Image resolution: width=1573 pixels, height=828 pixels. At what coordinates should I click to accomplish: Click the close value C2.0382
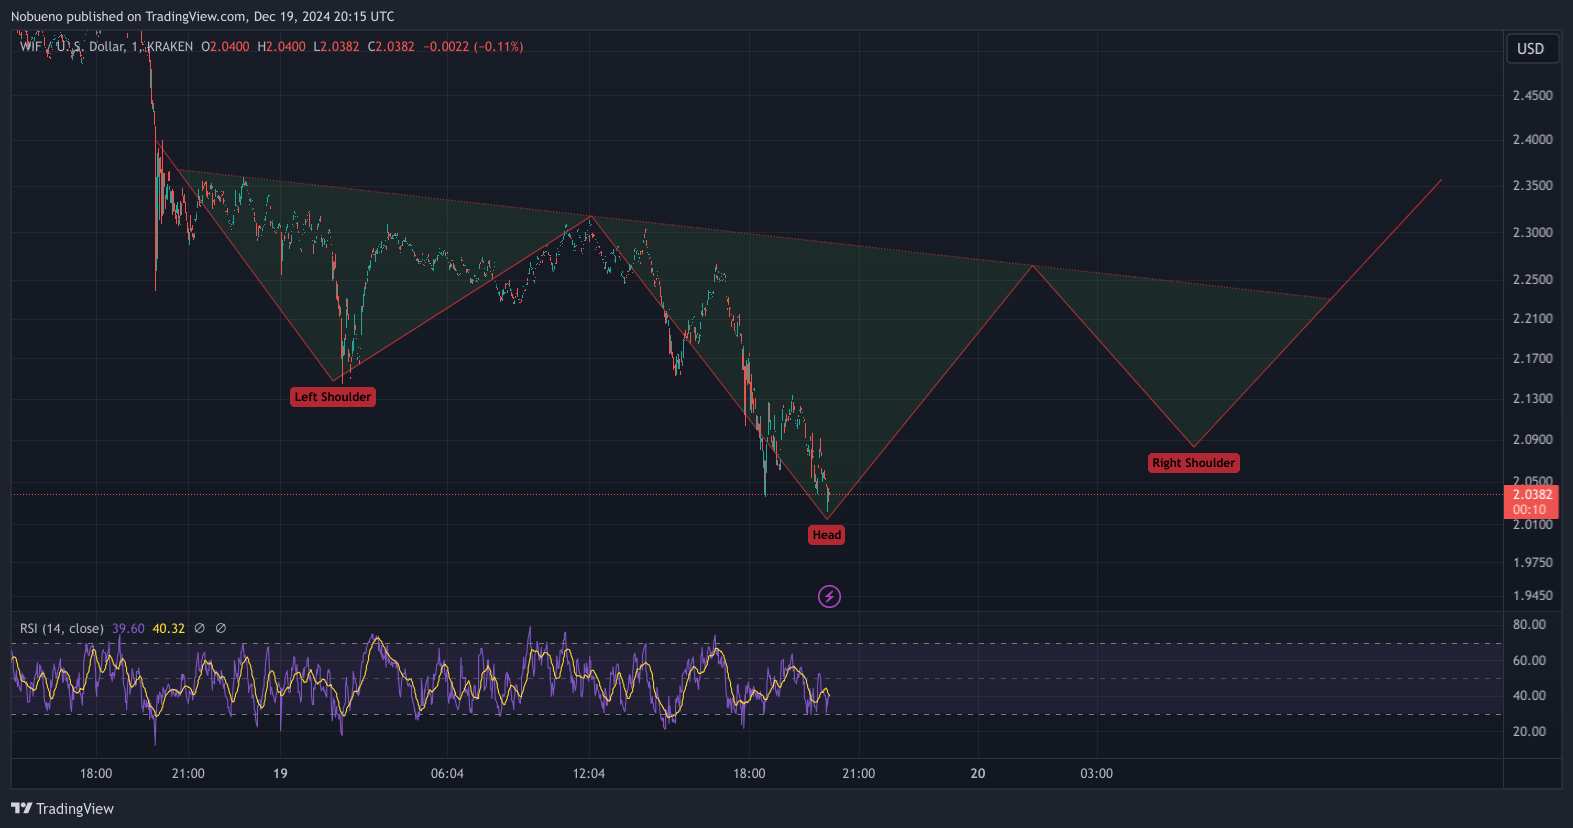(x=391, y=46)
